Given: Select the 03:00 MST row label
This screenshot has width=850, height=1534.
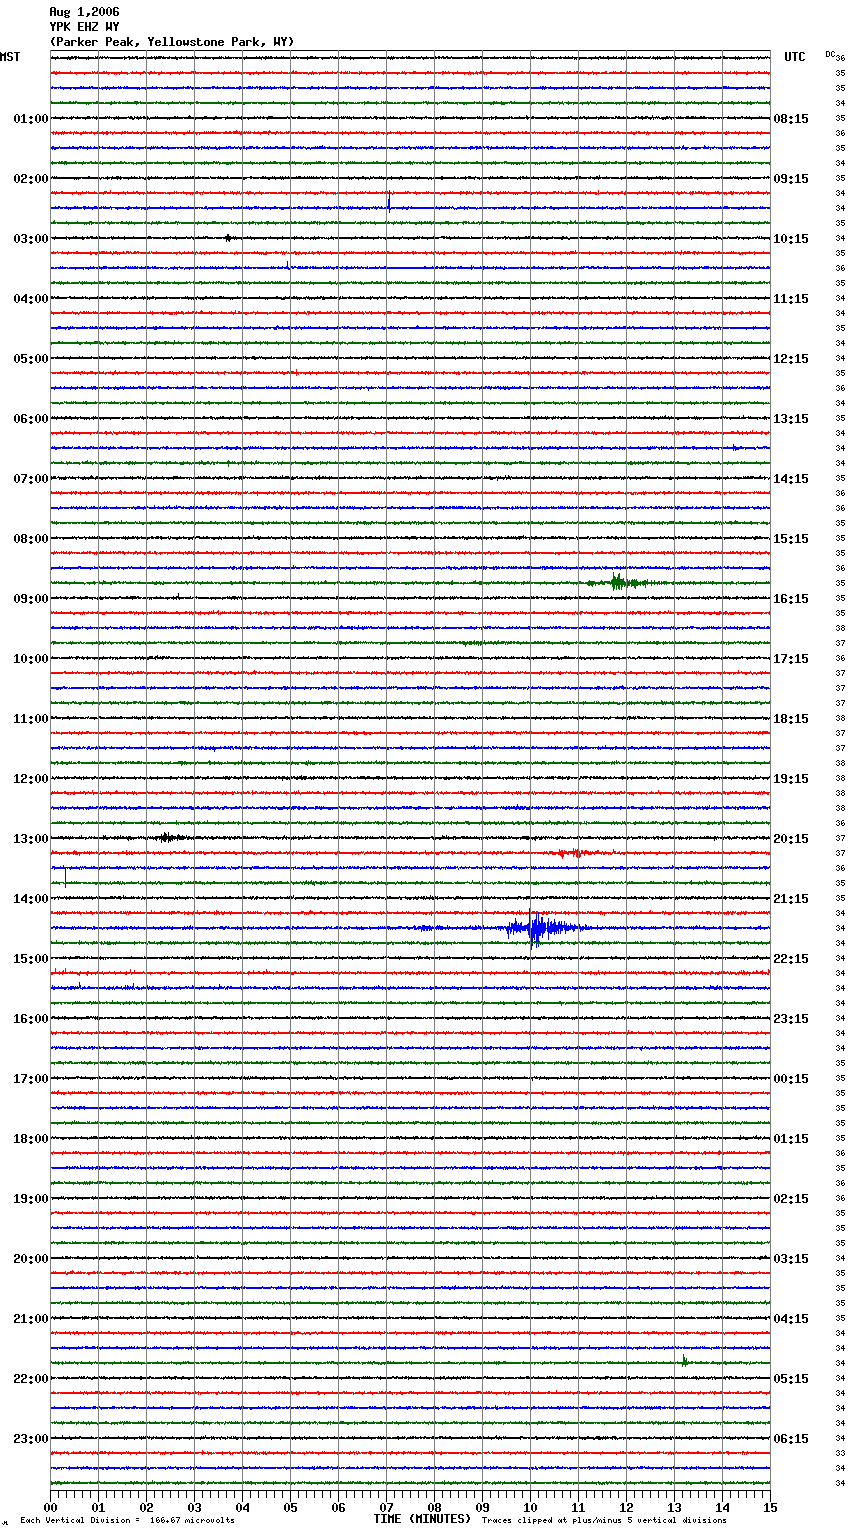Looking at the screenshot, I should (x=31, y=239).
